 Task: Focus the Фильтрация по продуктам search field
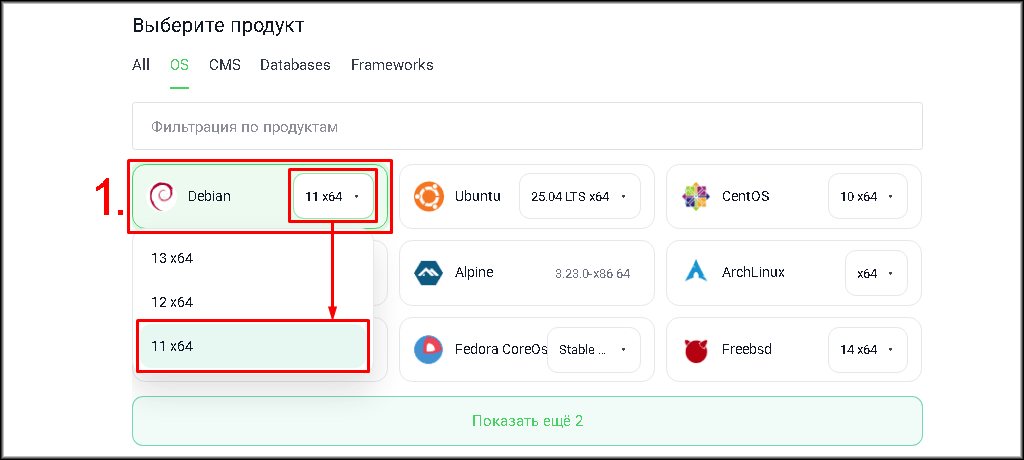coord(527,127)
